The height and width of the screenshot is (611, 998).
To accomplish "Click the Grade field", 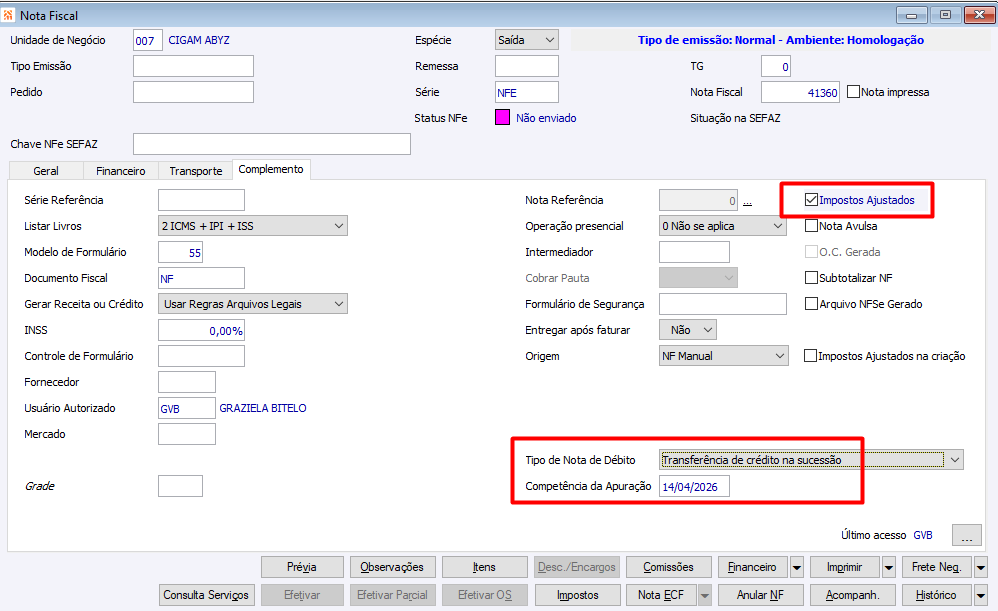I will pos(180,486).
